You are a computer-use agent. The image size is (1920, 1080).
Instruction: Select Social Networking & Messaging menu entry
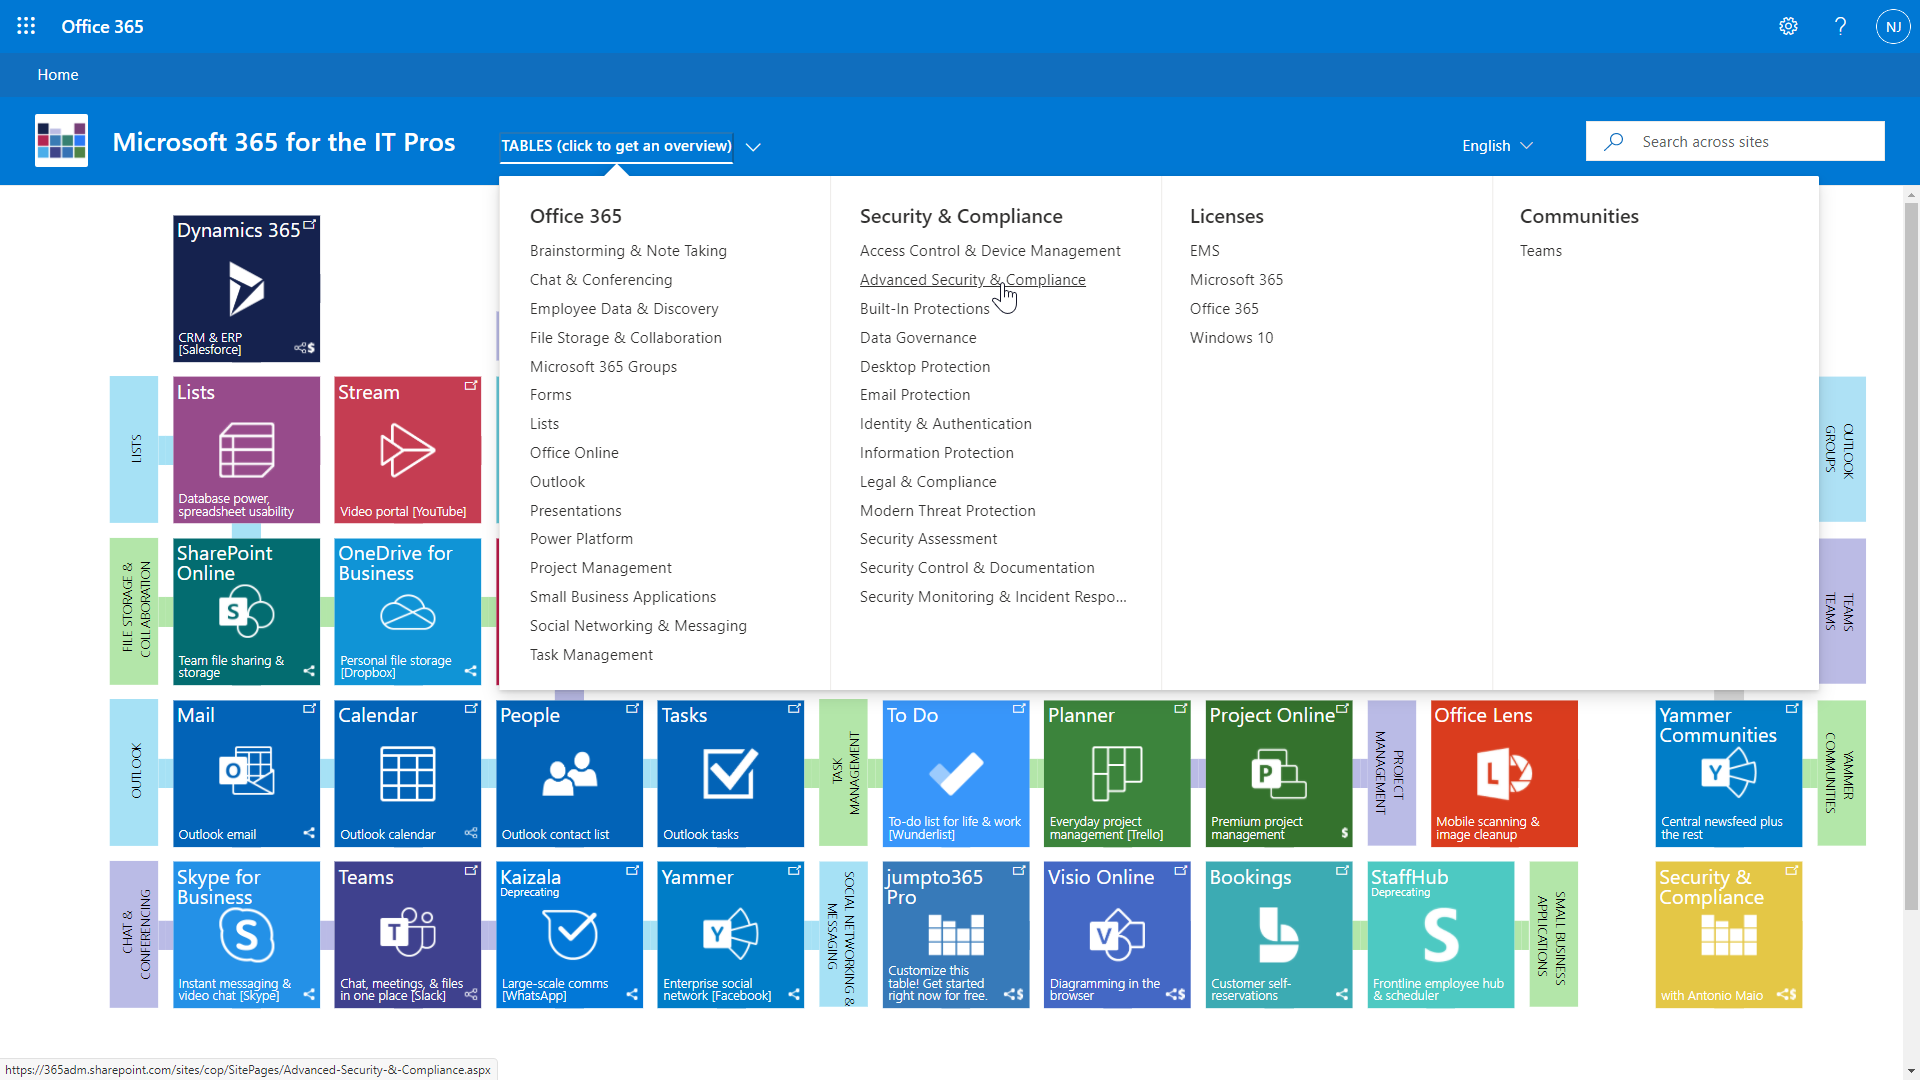tap(638, 626)
